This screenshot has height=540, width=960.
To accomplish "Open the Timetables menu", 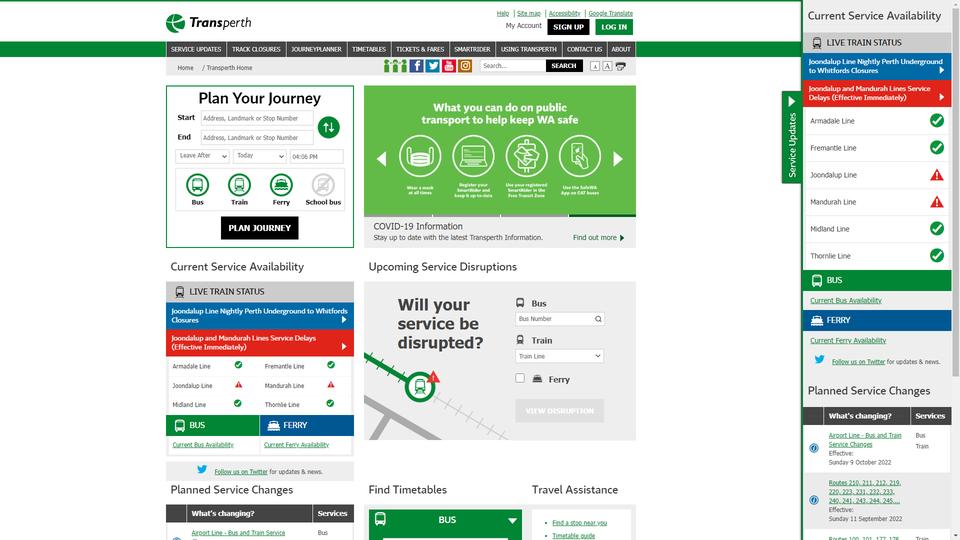I will 369,50.
